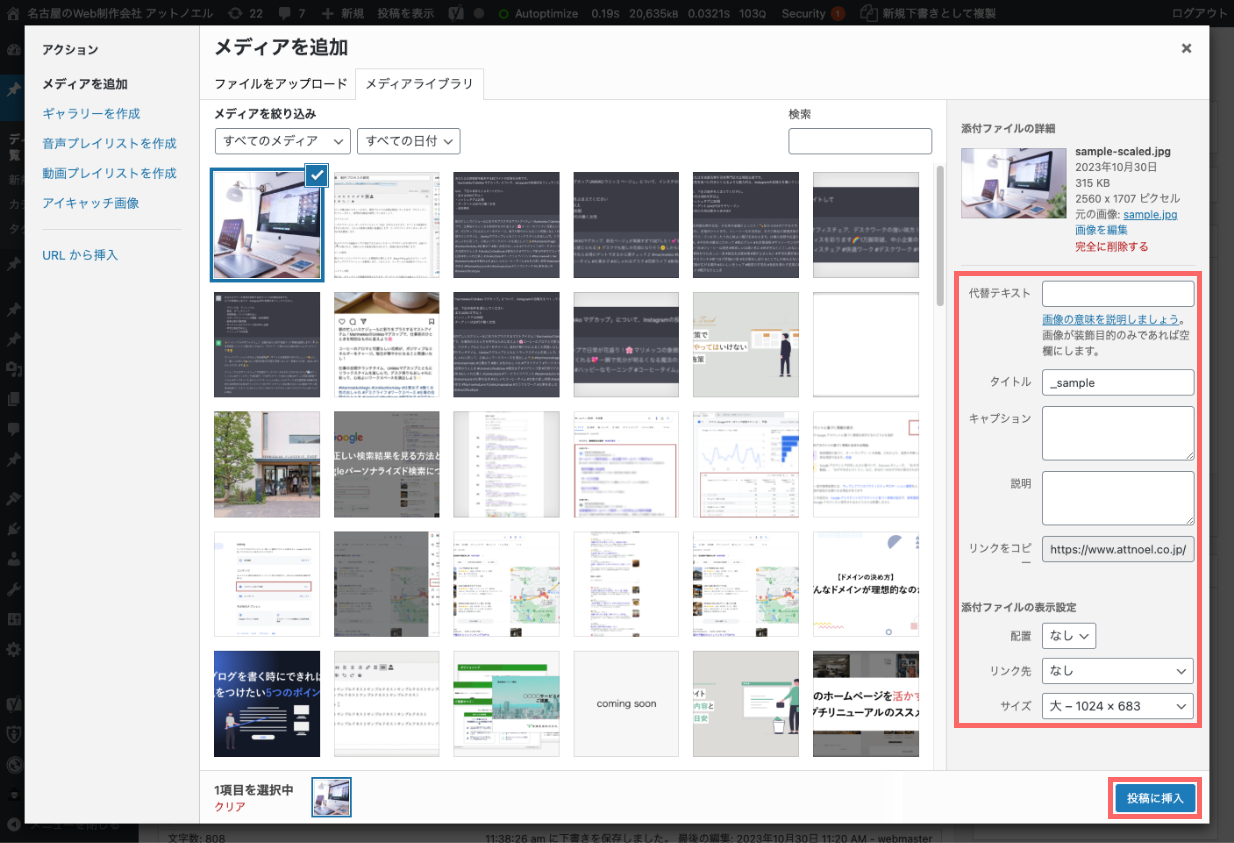
Task: Select メディアを追加 in the アクション menu
Action: pyautogui.click(x=85, y=84)
